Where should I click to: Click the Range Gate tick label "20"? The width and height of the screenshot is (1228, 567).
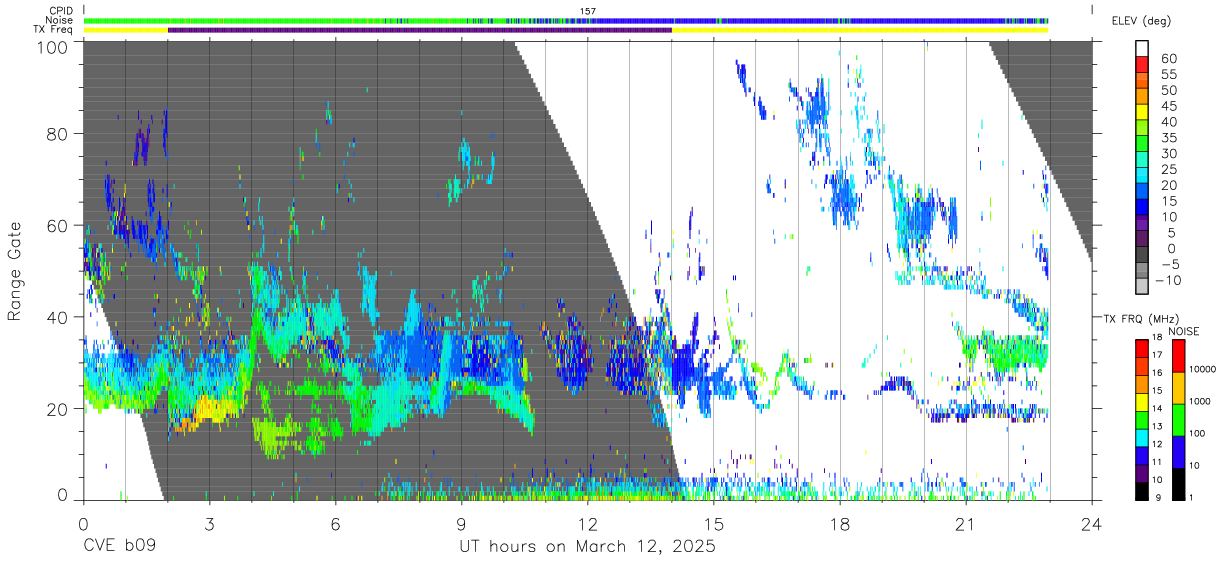58,409
